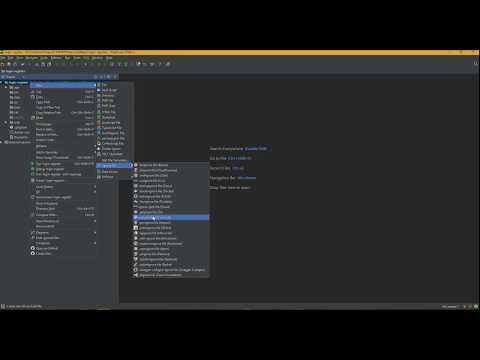The width and height of the screenshot is (480, 360).
Task: Open the Navigate menu
Action: 32,58
